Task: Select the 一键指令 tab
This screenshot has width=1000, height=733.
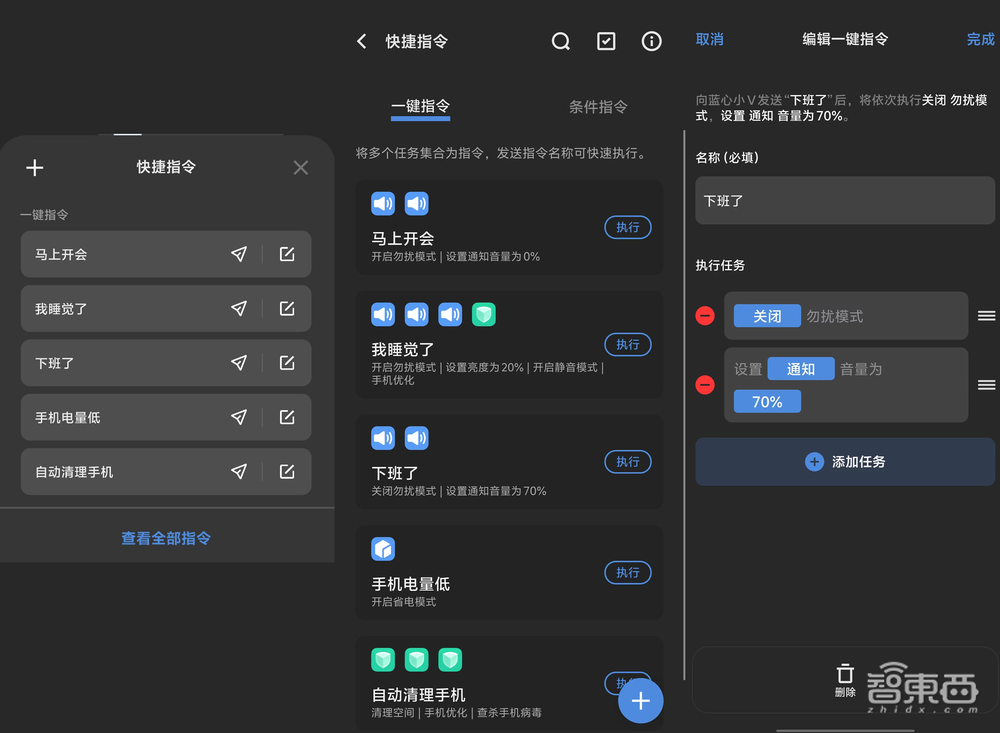Action: (420, 106)
